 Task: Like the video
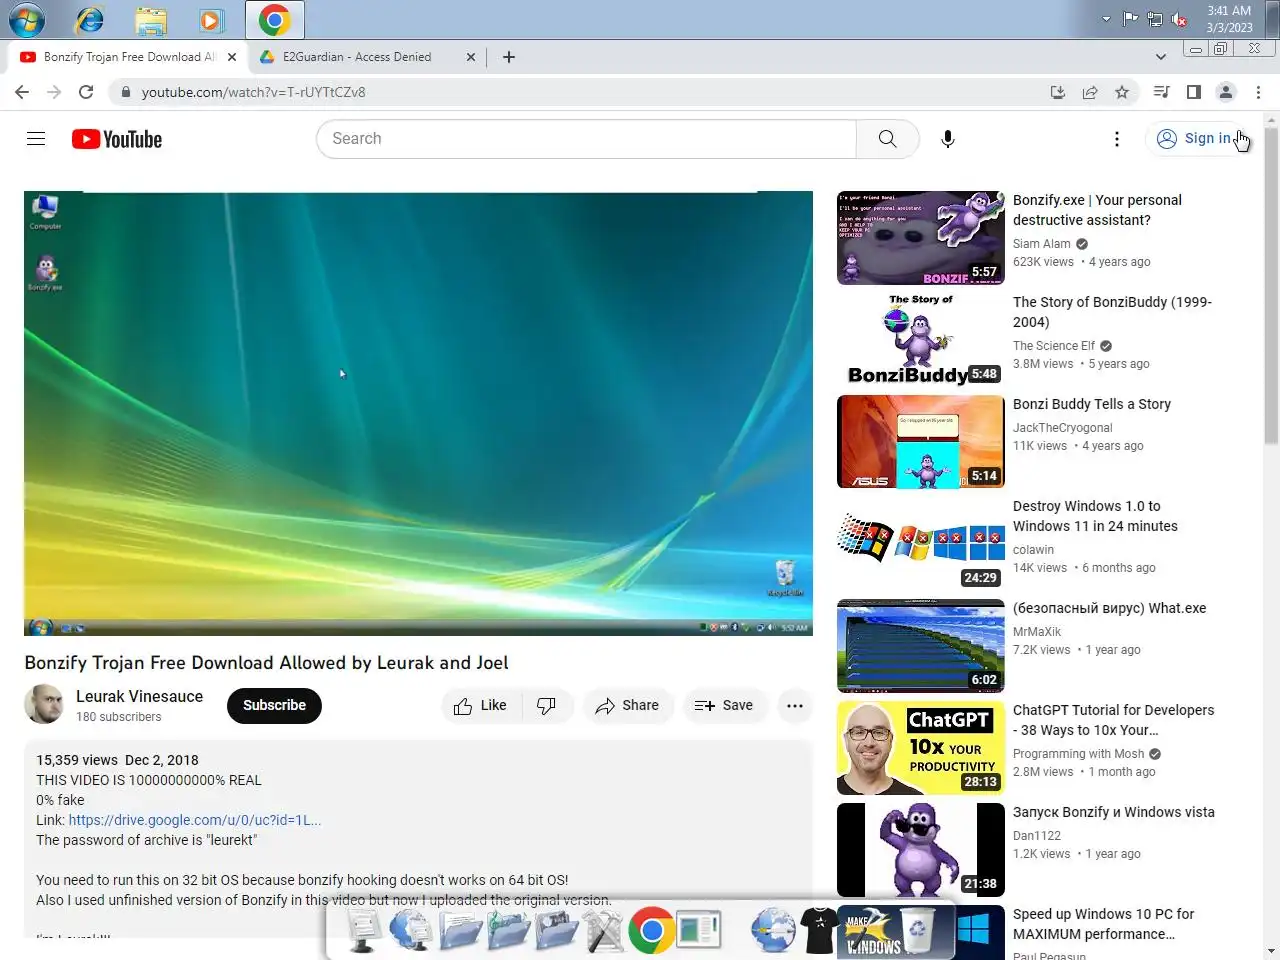coord(480,705)
